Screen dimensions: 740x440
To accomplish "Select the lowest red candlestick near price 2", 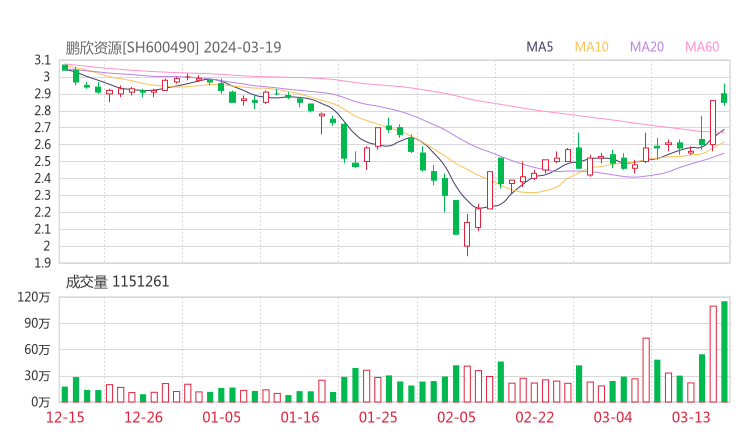I will pos(467,234).
